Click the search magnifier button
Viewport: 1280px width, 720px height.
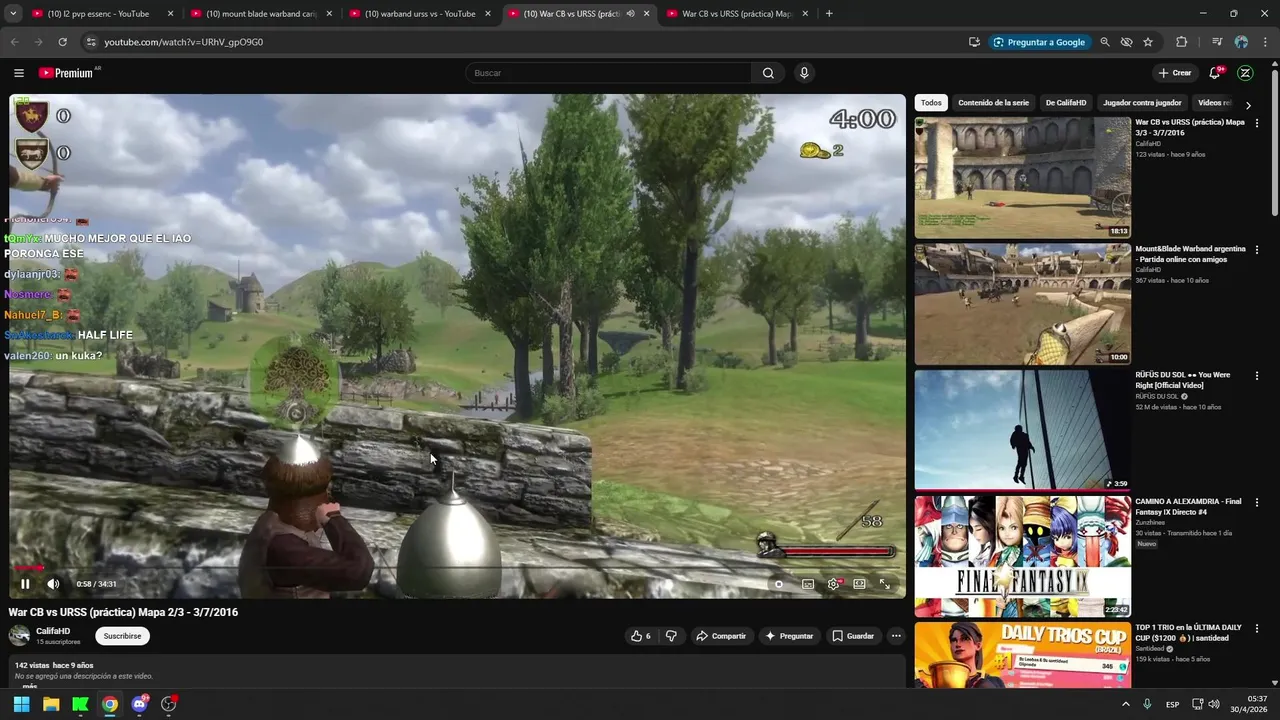768,73
